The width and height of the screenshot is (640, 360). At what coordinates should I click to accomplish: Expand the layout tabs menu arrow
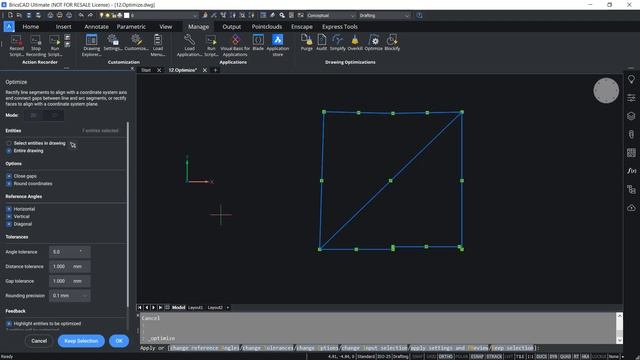tap(228, 308)
